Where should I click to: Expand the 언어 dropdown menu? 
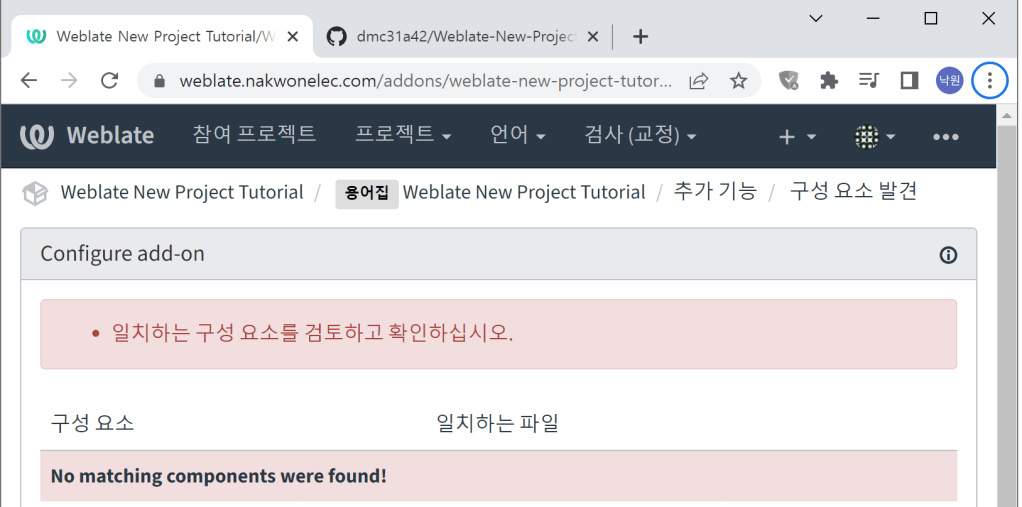(x=517, y=135)
